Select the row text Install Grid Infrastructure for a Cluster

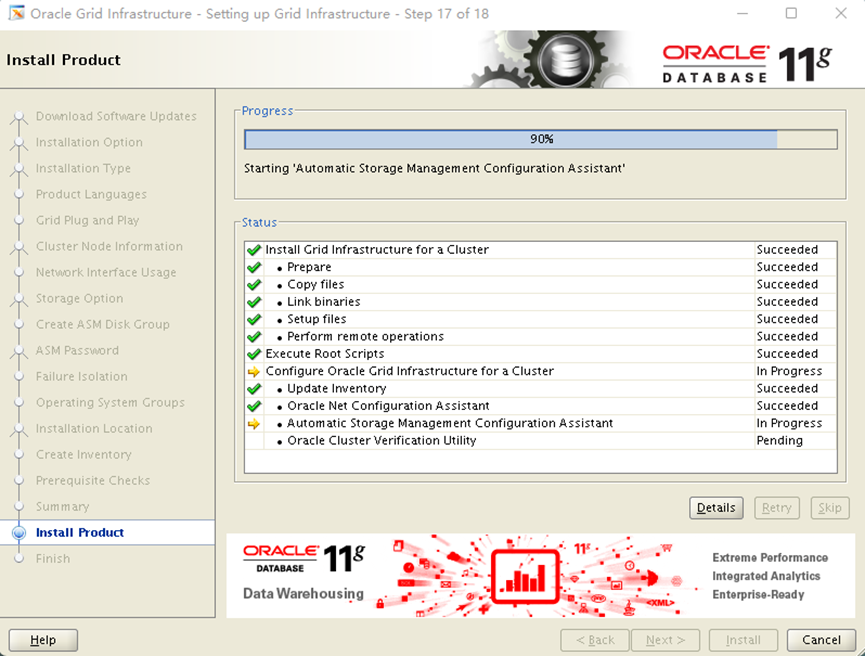tap(377, 250)
